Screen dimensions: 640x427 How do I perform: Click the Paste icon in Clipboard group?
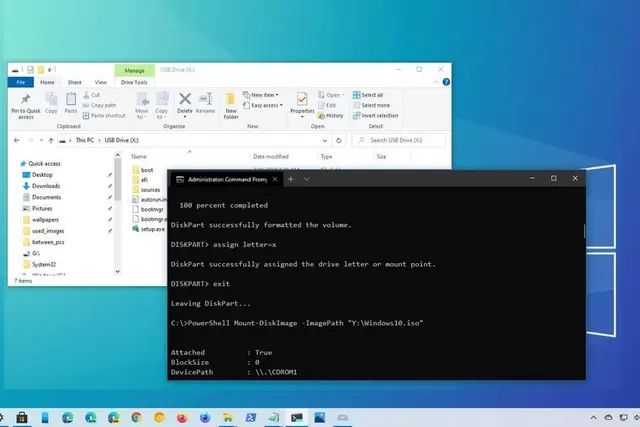(x=71, y=103)
